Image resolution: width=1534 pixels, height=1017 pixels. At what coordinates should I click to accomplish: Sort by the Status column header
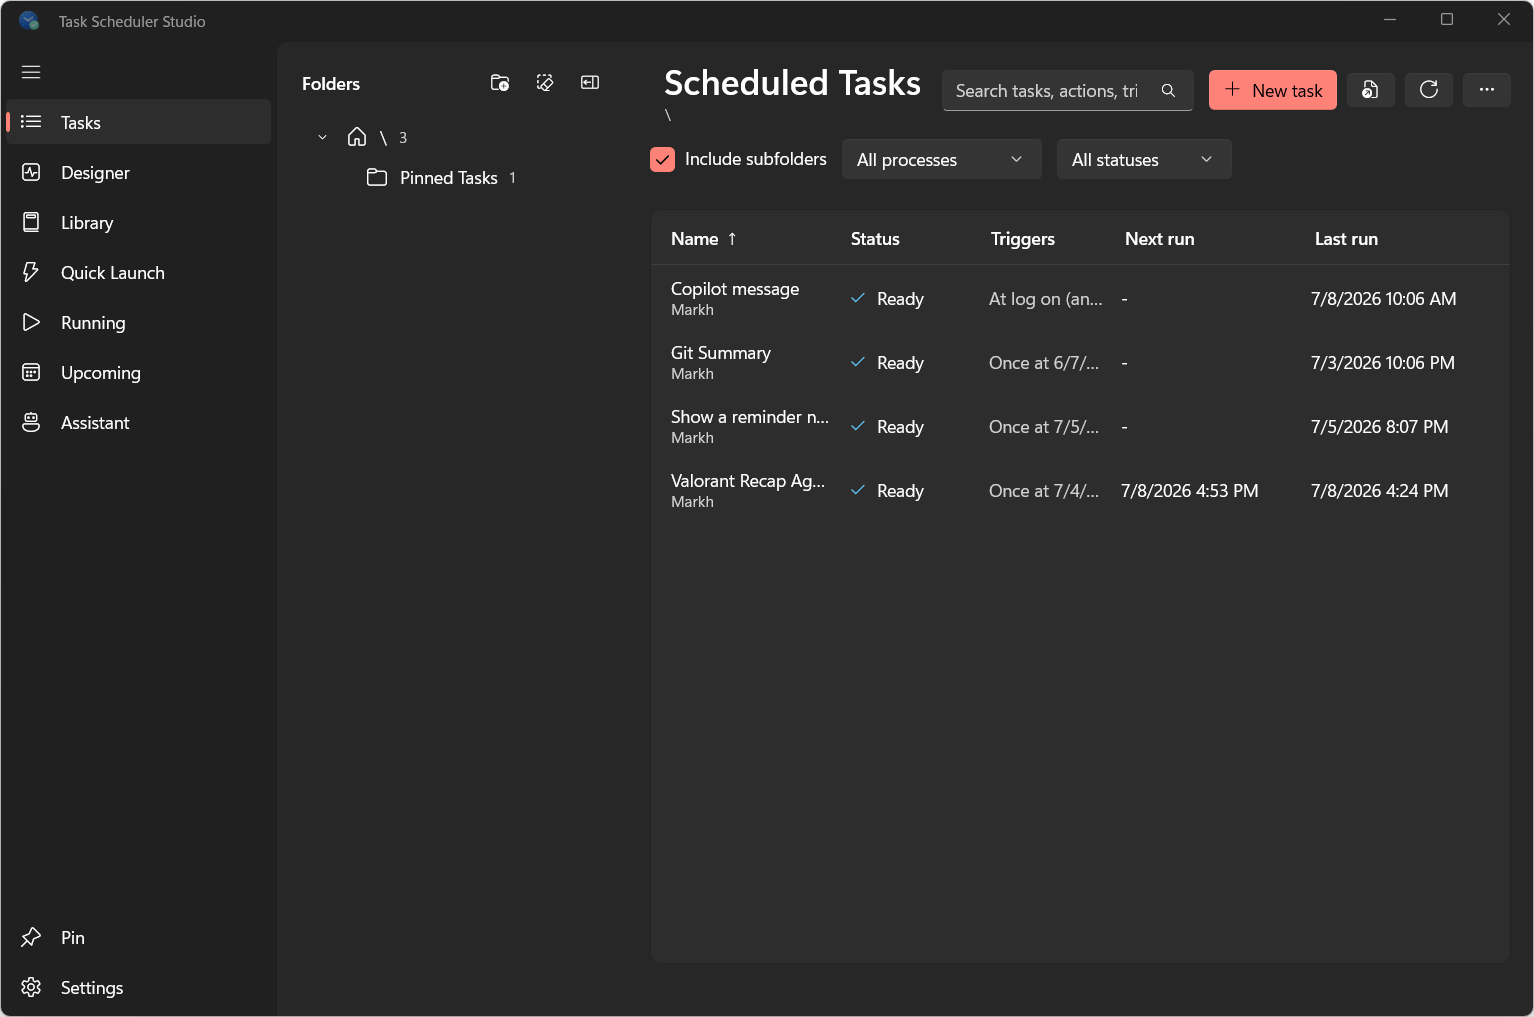click(x=875, y=239)
